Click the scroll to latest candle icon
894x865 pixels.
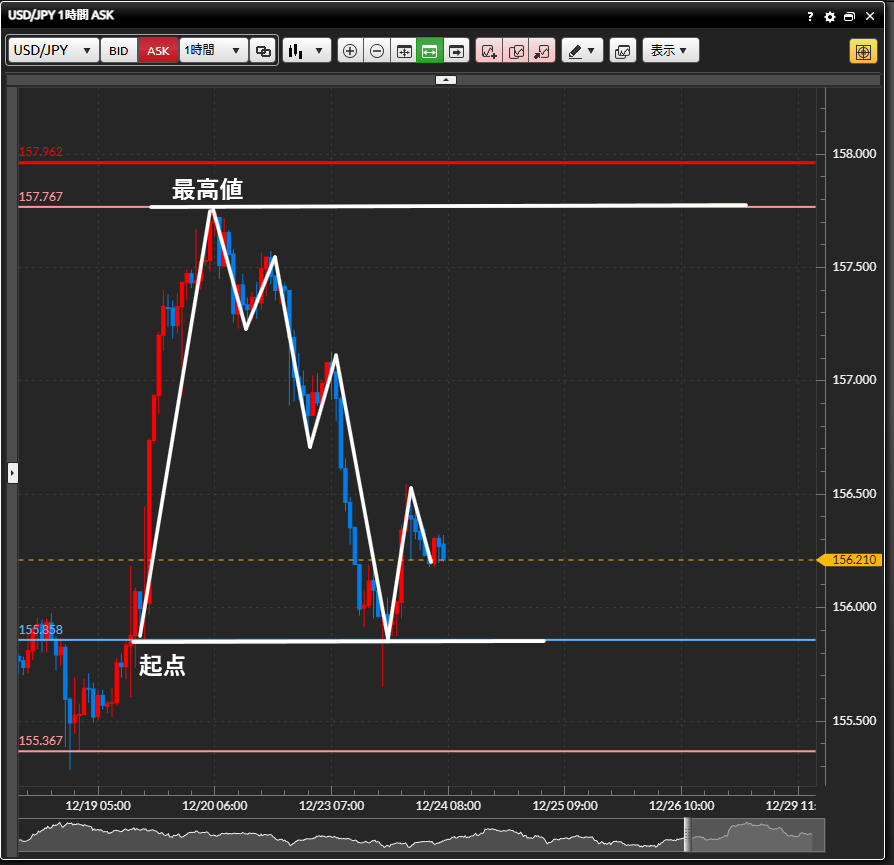click(457, 51)
